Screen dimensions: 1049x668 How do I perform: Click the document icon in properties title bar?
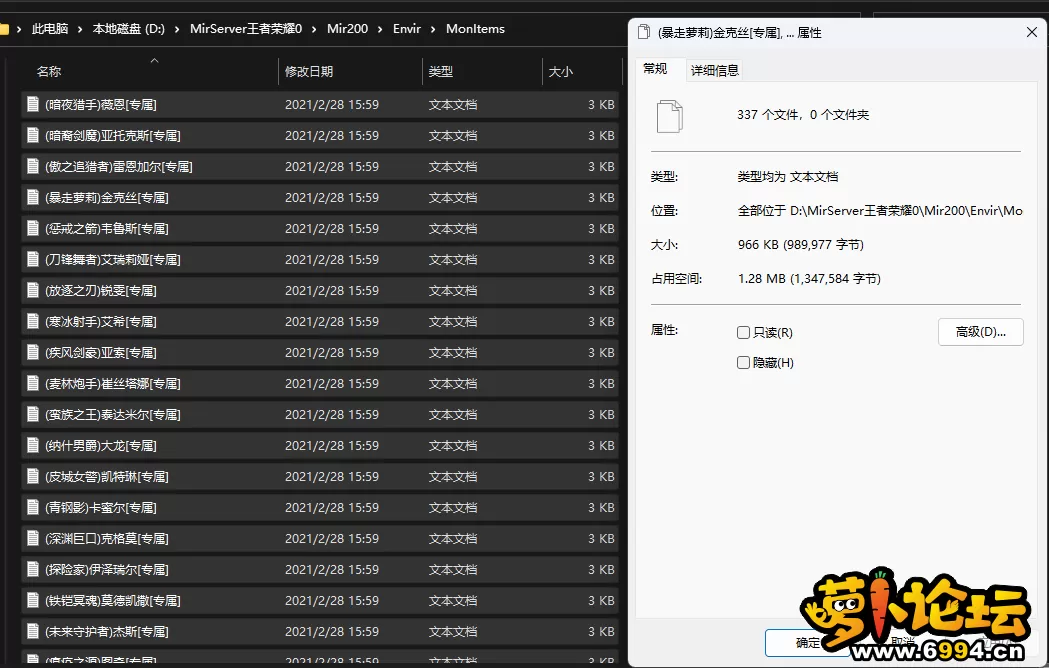coord(644,32)
